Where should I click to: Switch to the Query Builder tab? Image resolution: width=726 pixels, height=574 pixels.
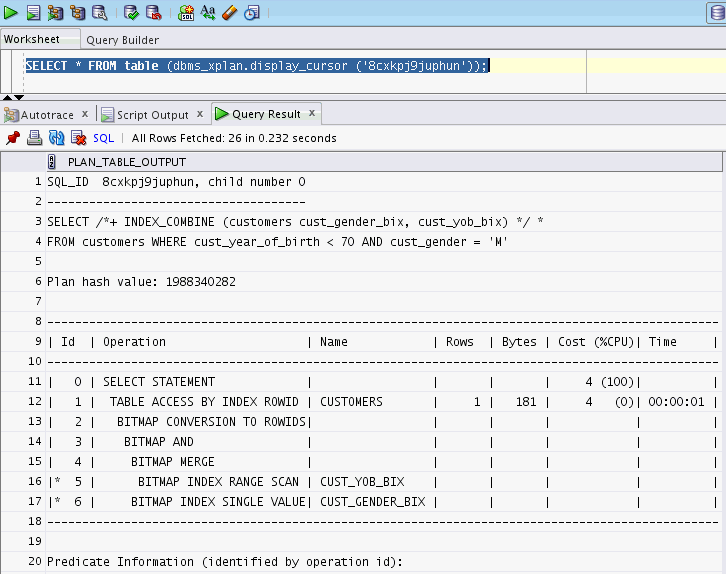click(x=122, y=40)
